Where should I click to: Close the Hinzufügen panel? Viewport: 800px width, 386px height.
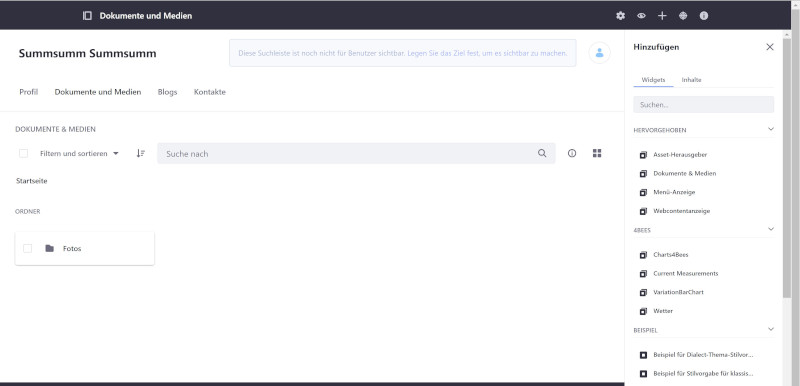point(770,47)
